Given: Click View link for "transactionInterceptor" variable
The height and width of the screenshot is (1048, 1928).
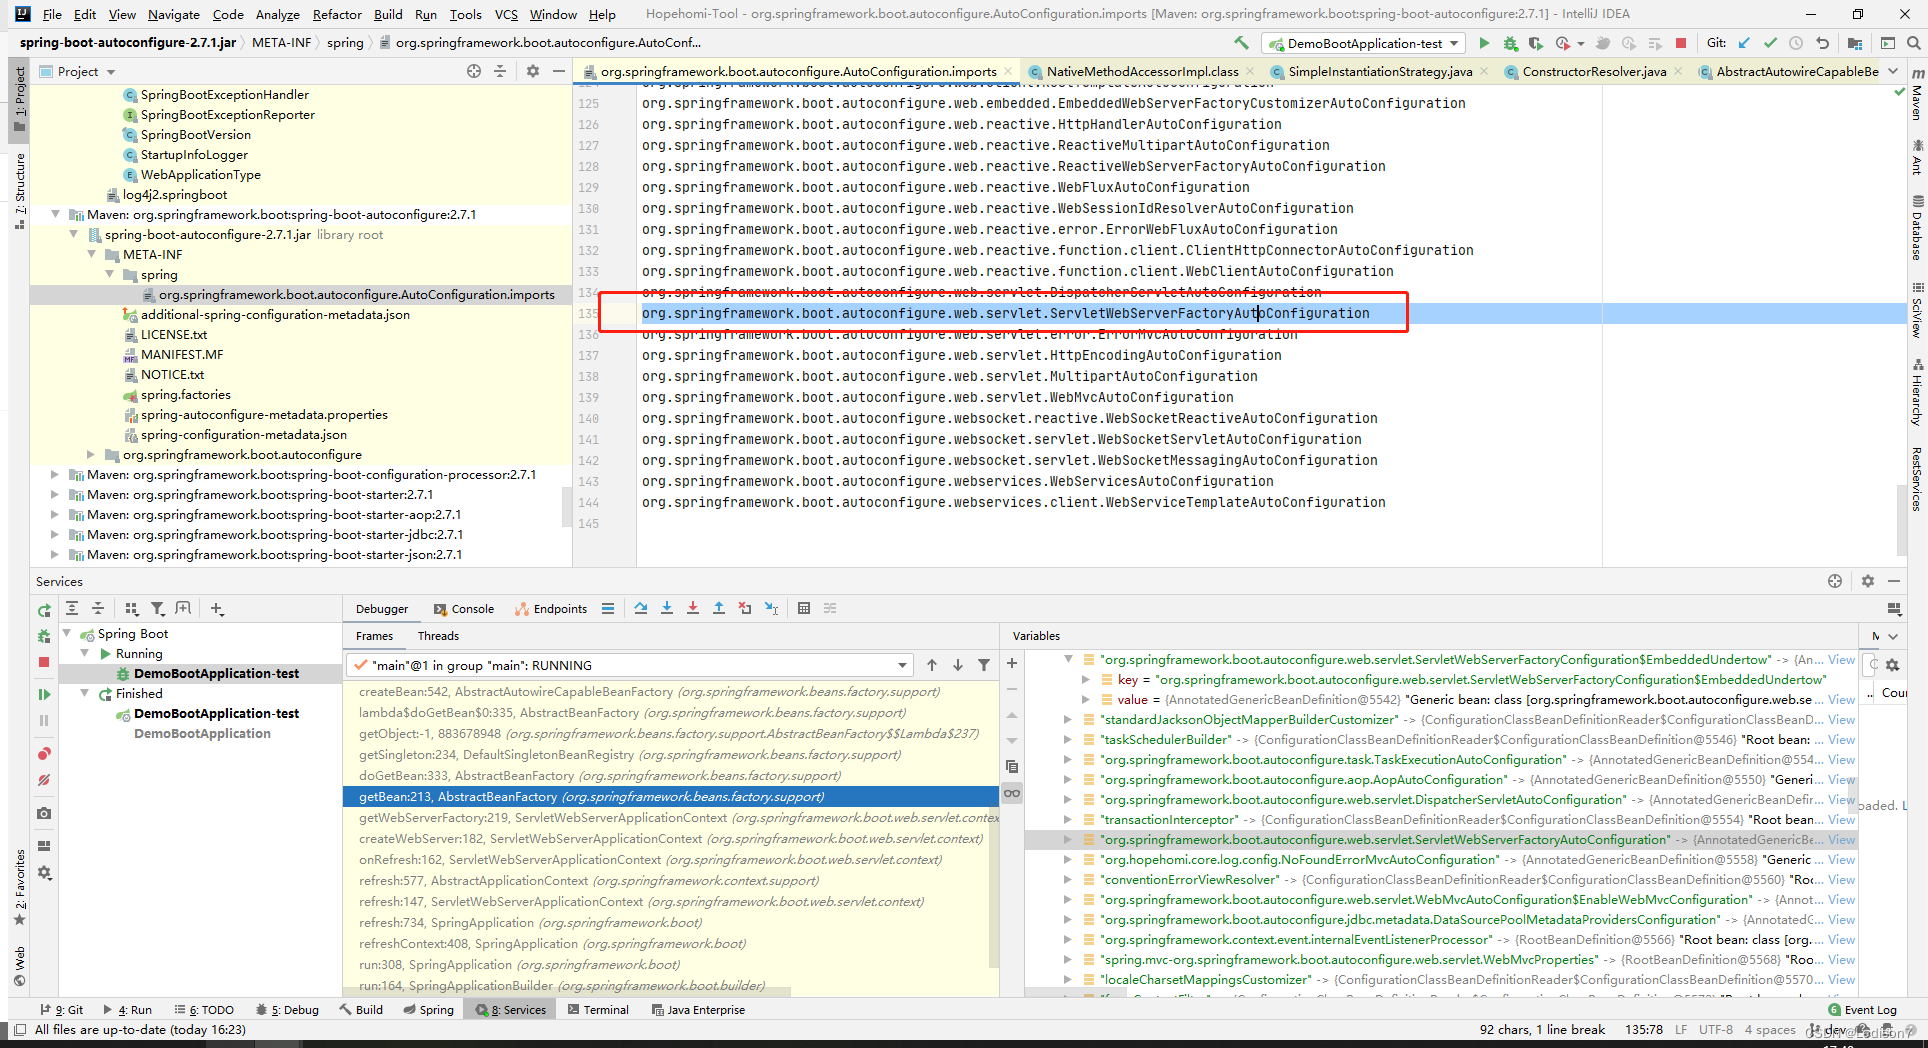Looking at the screenshot, I should point(1841,820).
